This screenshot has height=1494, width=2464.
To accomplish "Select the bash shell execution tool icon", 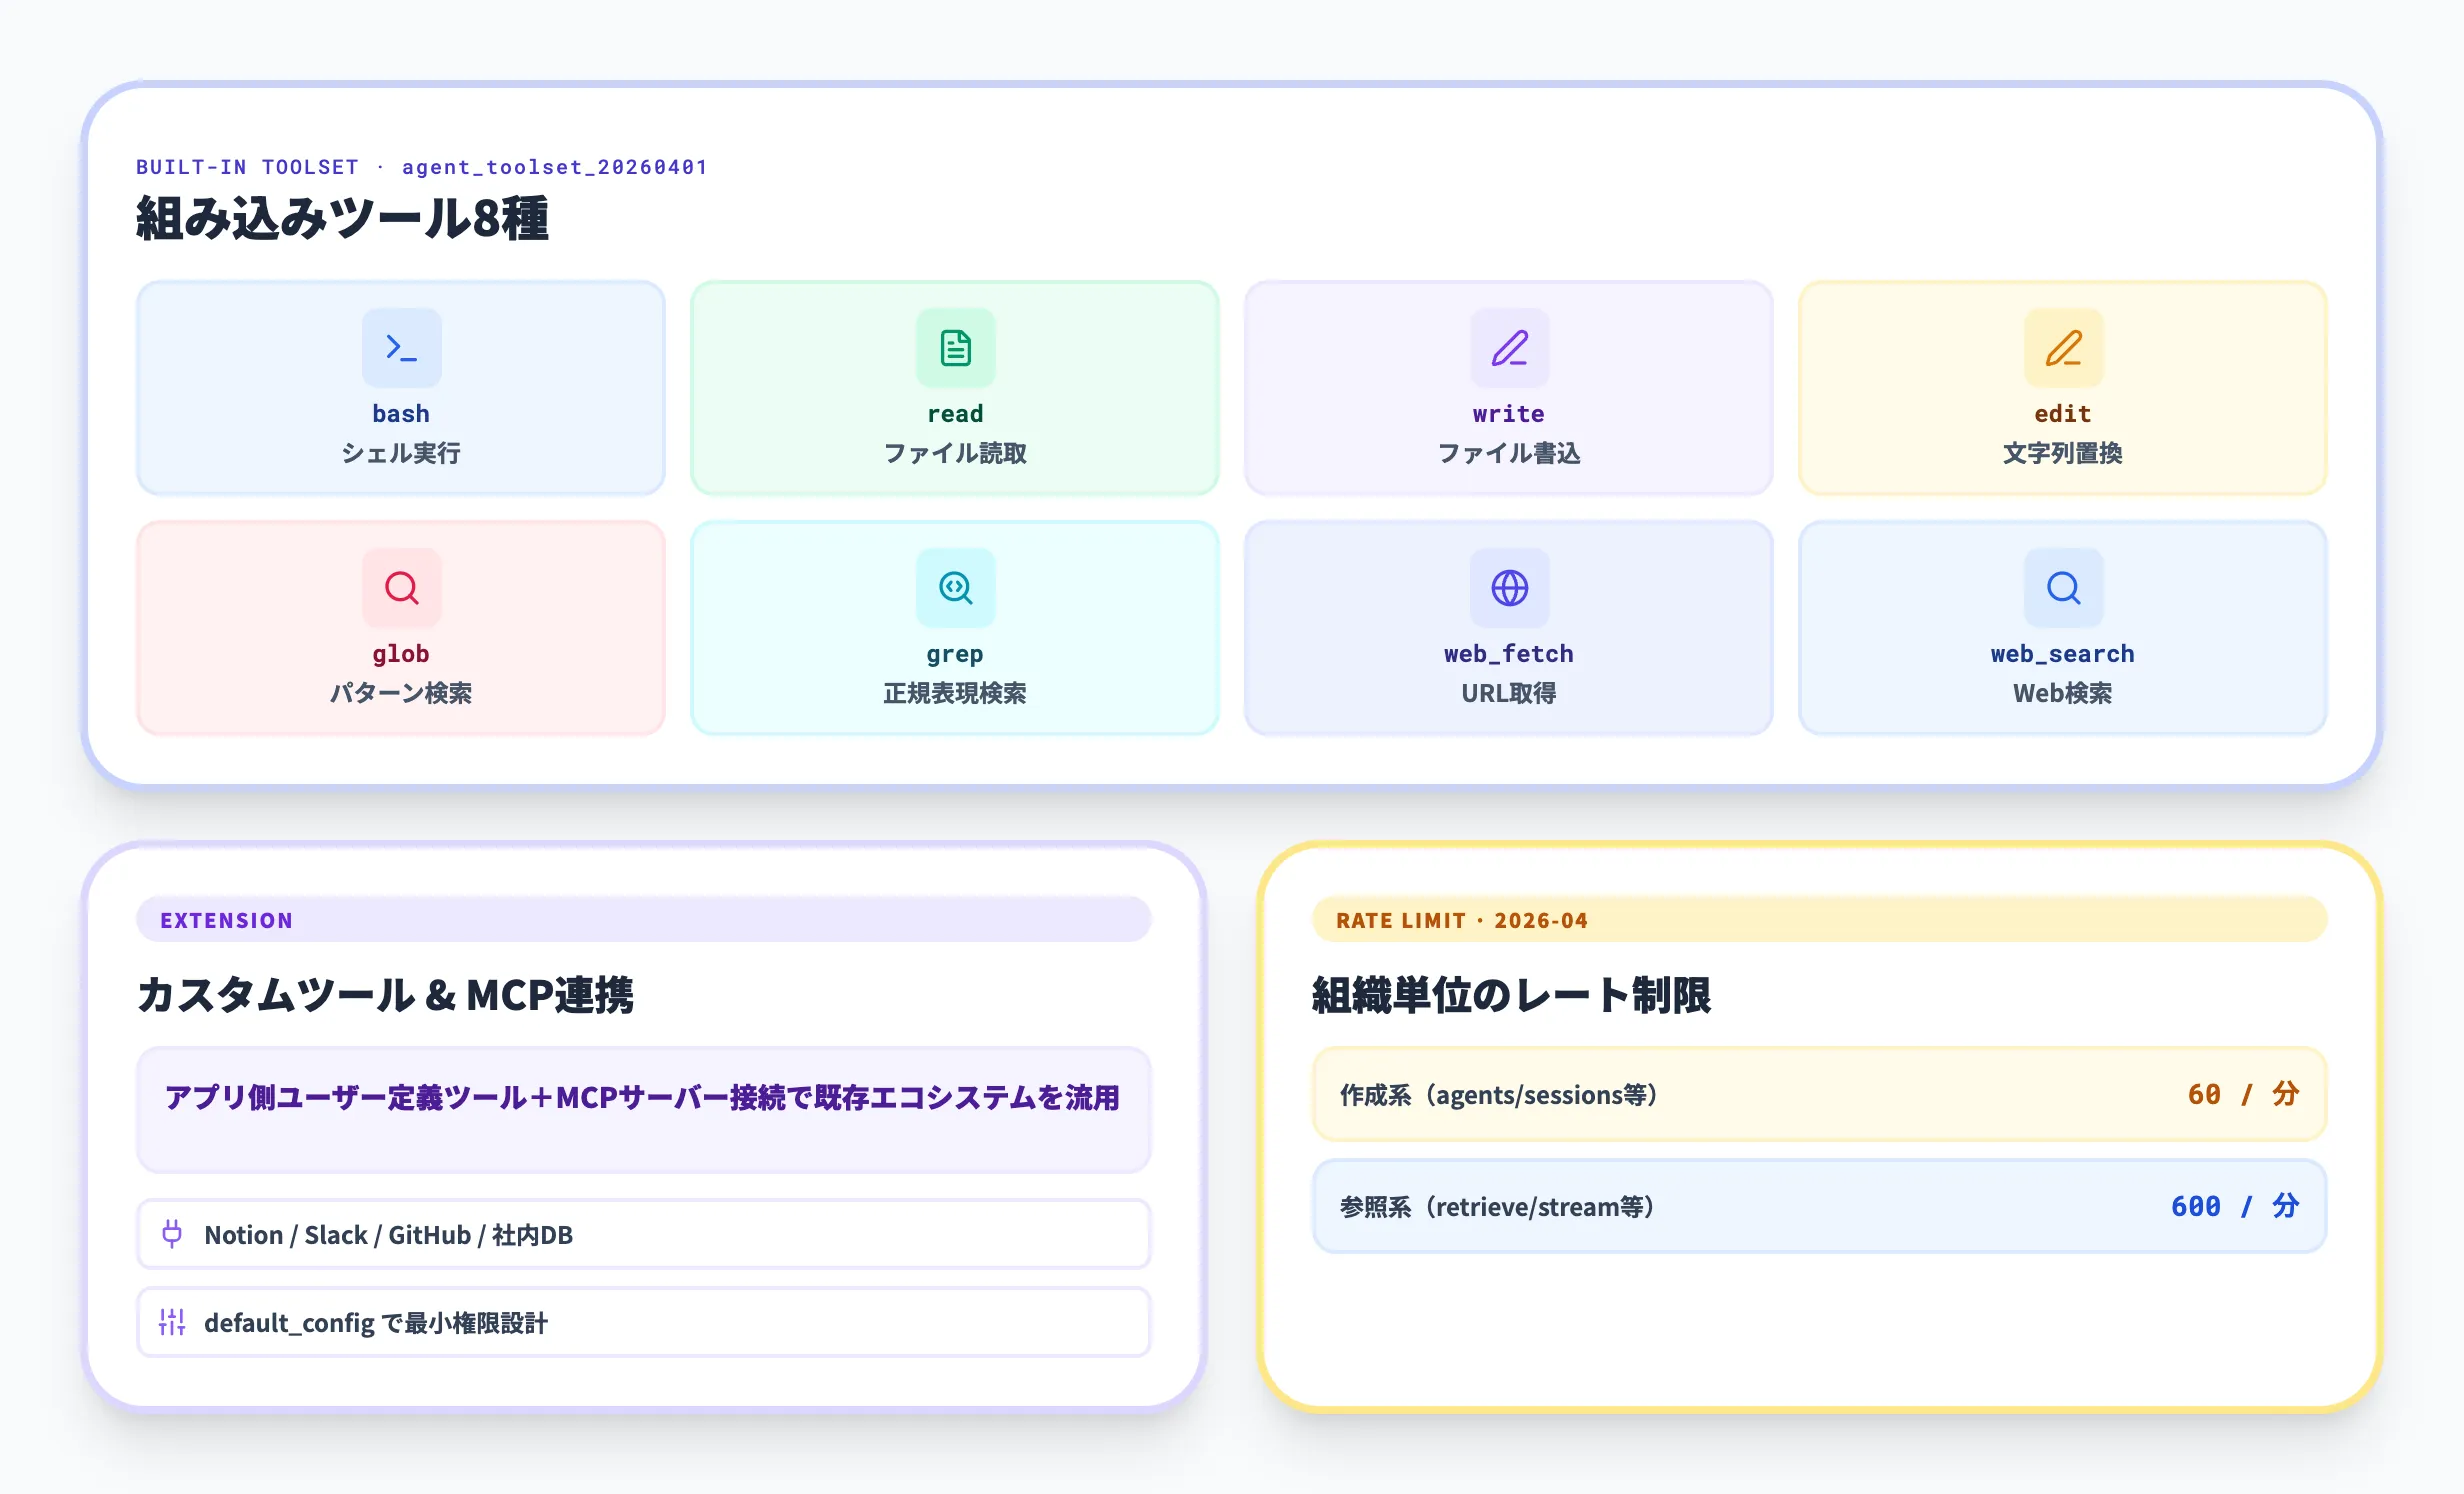I will 400,347.
